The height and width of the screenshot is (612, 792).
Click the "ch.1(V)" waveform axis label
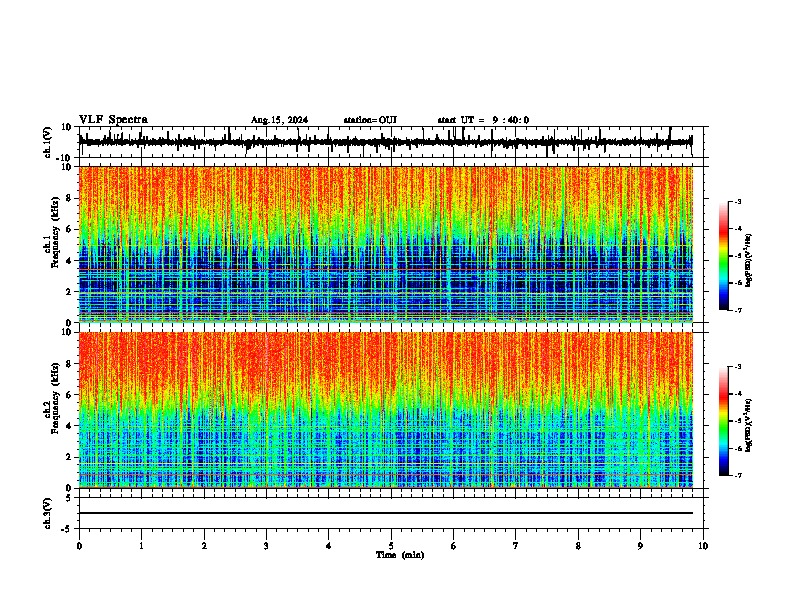click(48, 142)
